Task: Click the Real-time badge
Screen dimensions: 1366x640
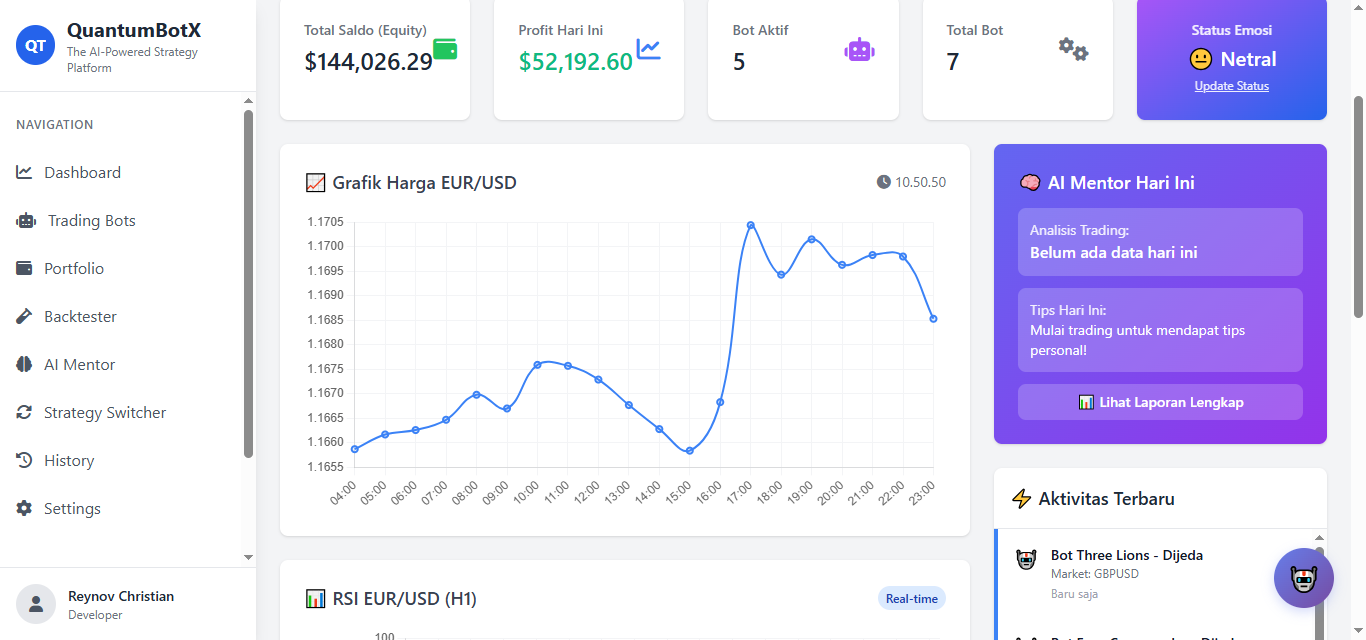Action: point(912,598)
